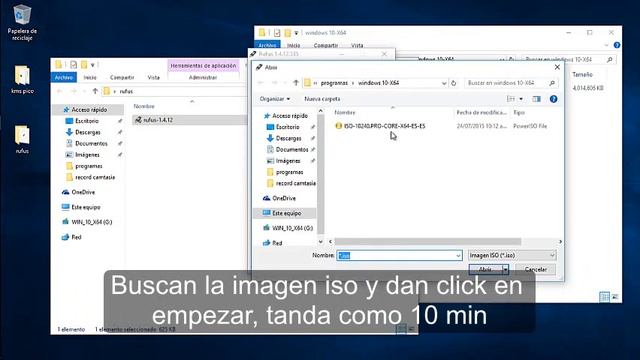Image resolution: width=640 pixels, height=360 pixels.
Task: Select ISO-10240.PRO-CORE-X64-ES-ES file in Abrir dialog
Action: (380, 126)
